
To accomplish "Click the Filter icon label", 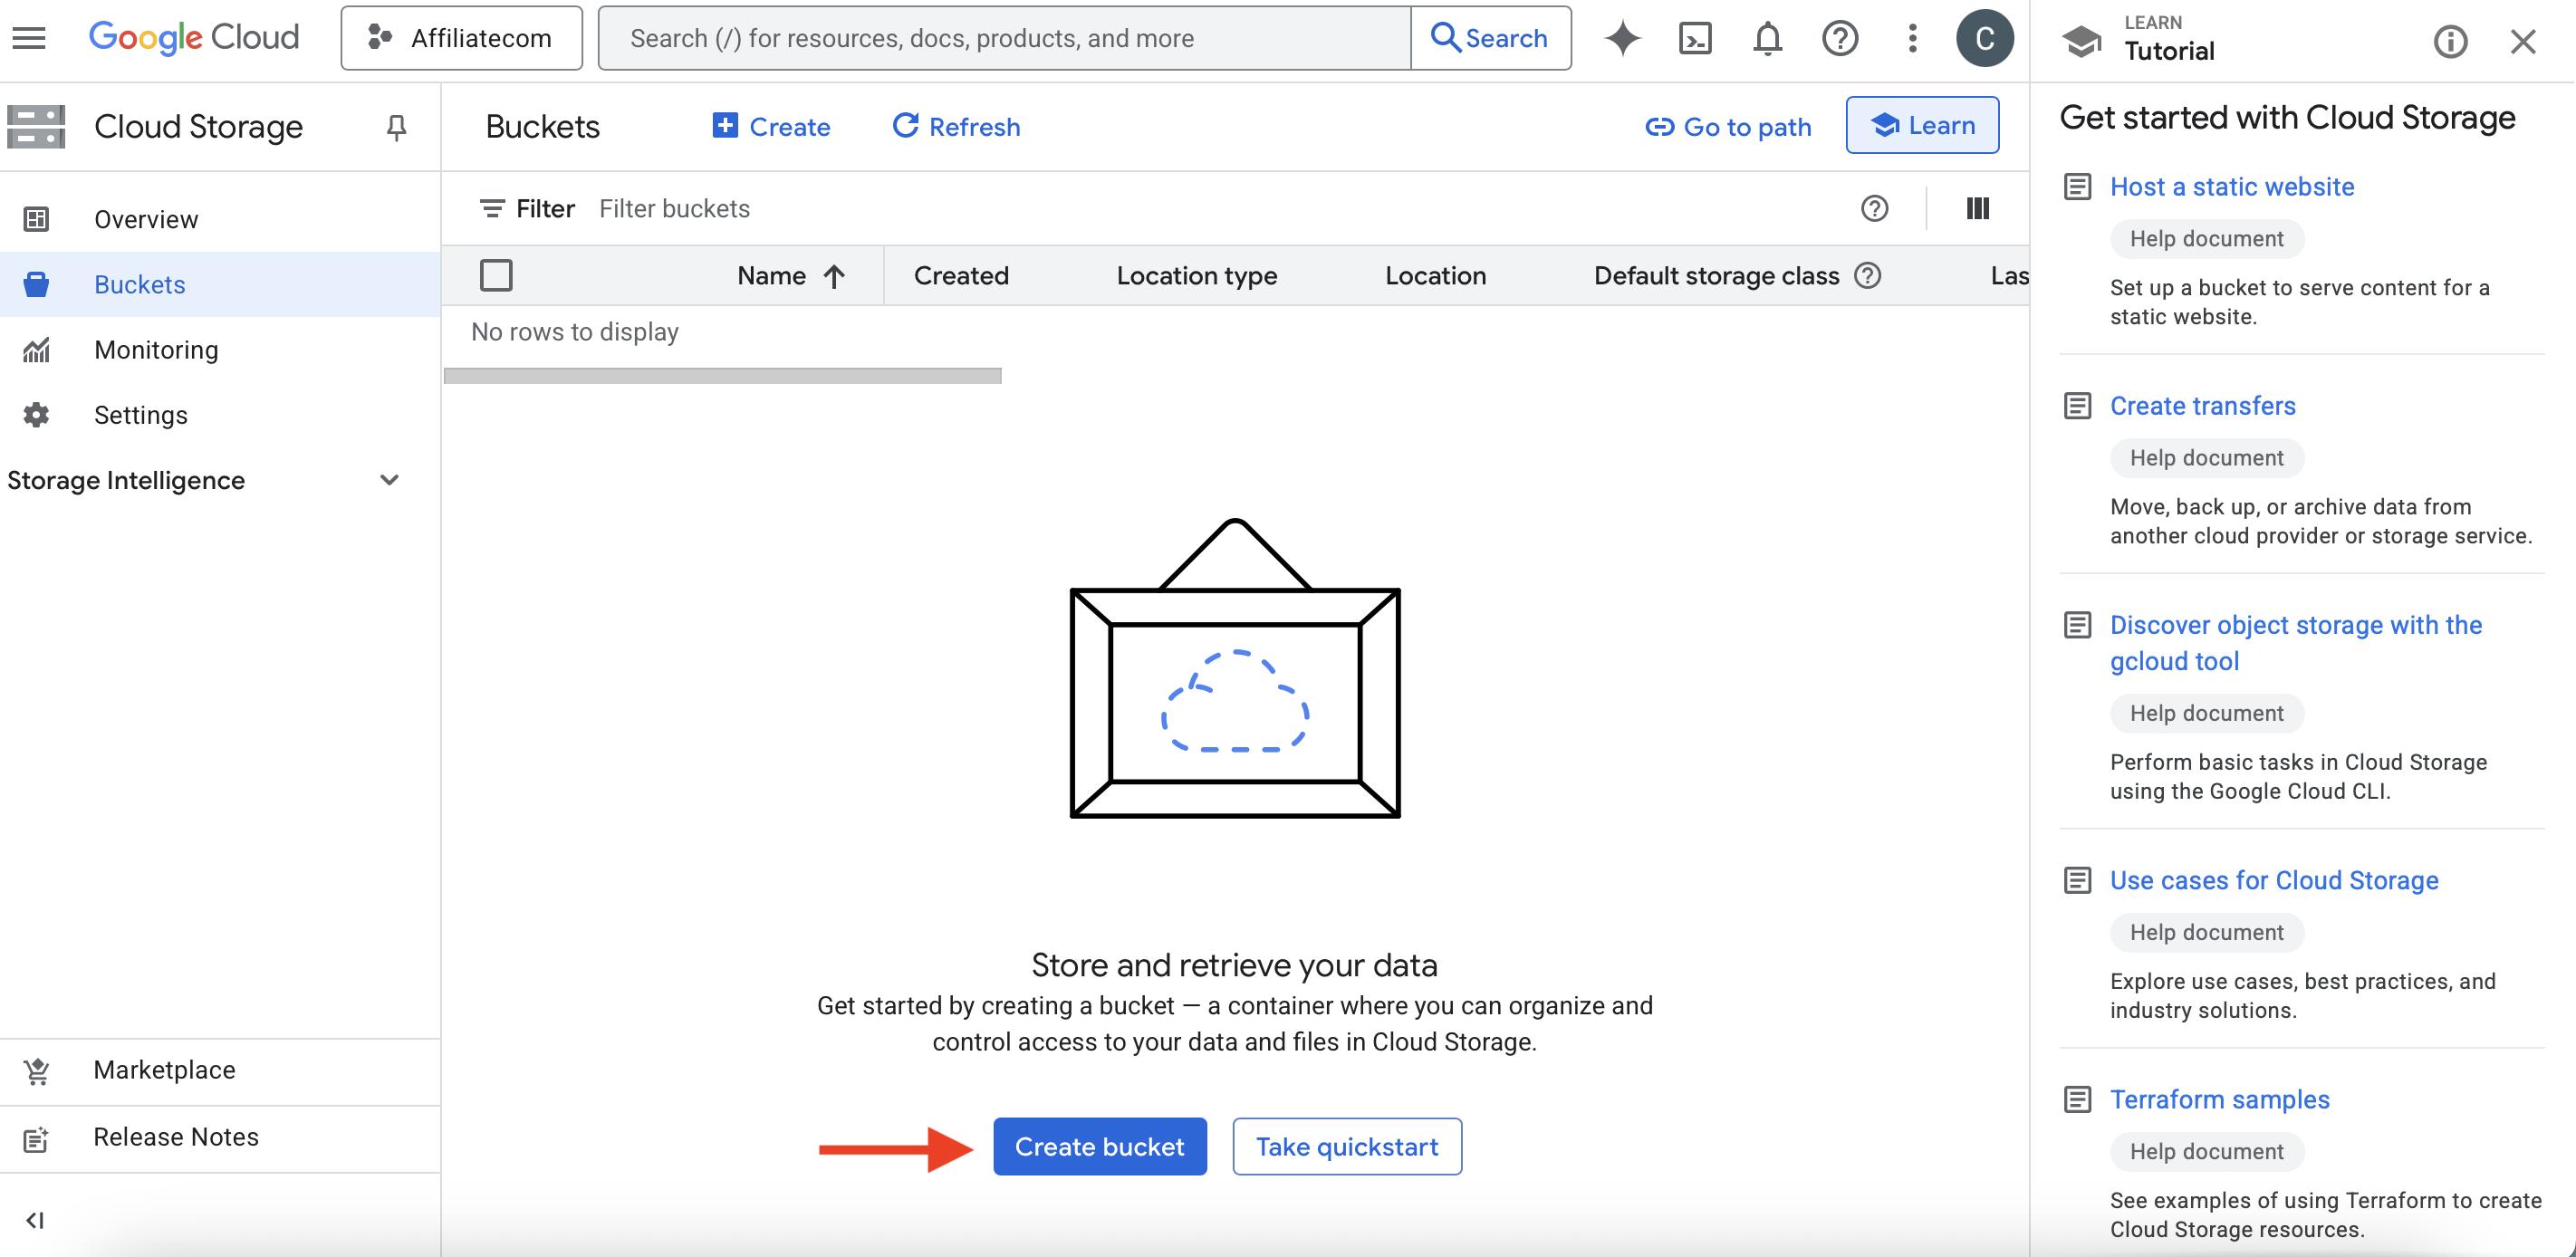I will [x=528, y=208].
